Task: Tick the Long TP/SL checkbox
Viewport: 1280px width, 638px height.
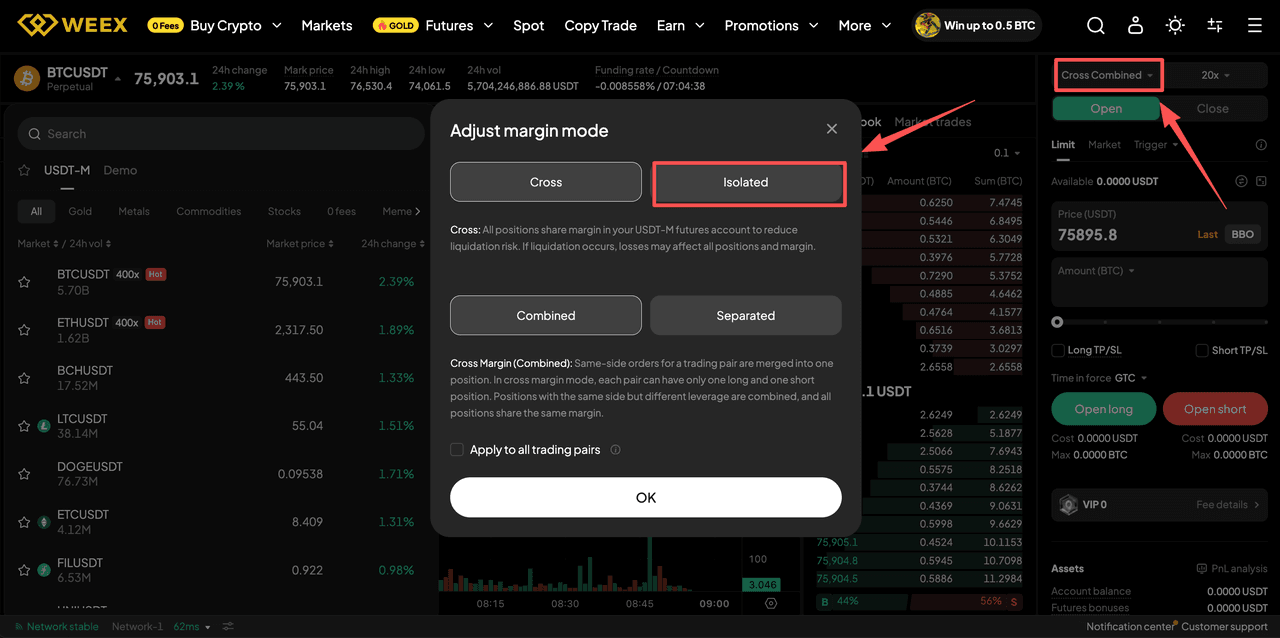Action: (x=1058, y=350)
